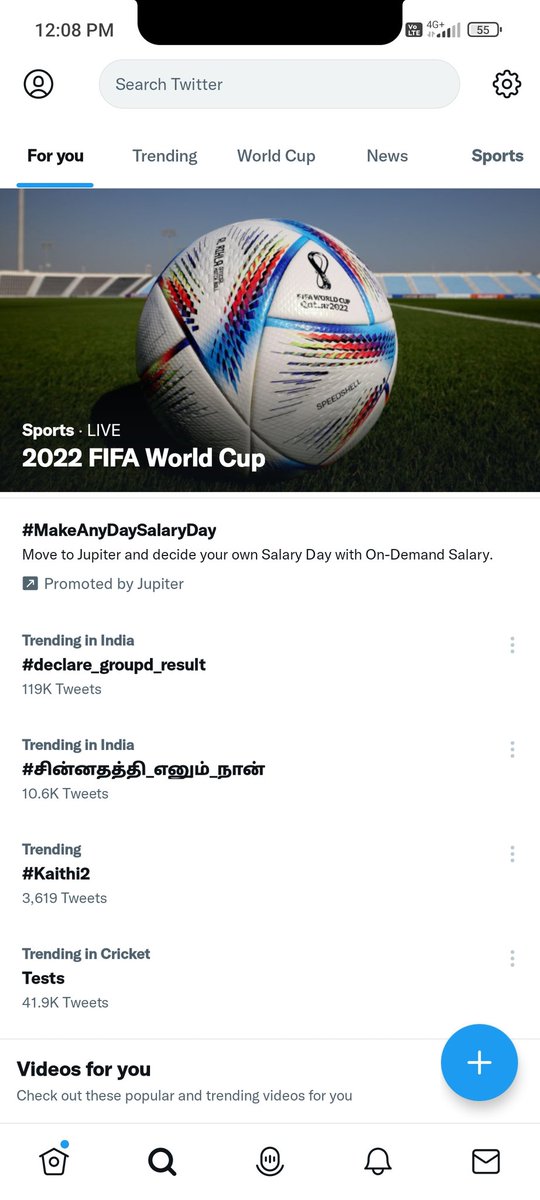Viewport: 540px width, 1200px height.
Task: Open more options for #Kaithi2 trend
Action: (512, 854)
